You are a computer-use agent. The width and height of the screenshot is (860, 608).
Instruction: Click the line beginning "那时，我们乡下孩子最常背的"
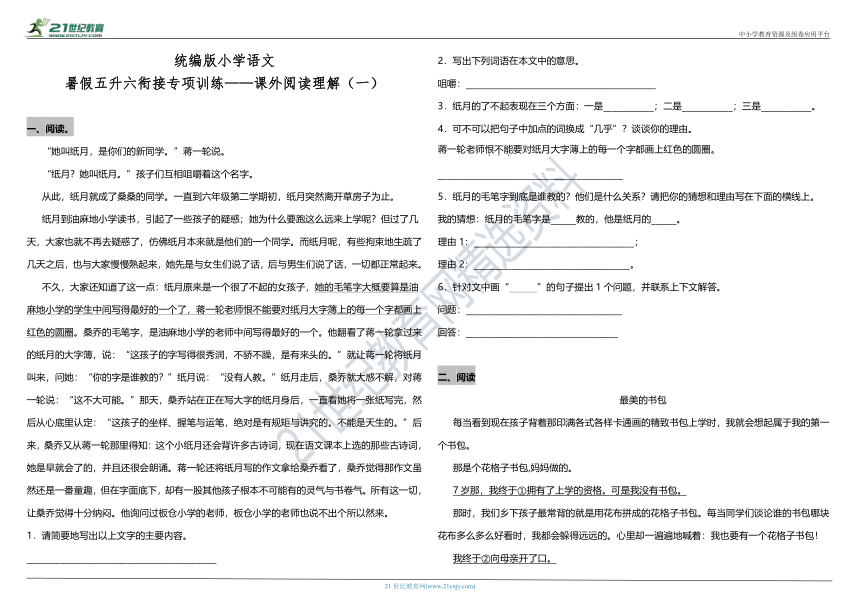[x=641, y=513]
